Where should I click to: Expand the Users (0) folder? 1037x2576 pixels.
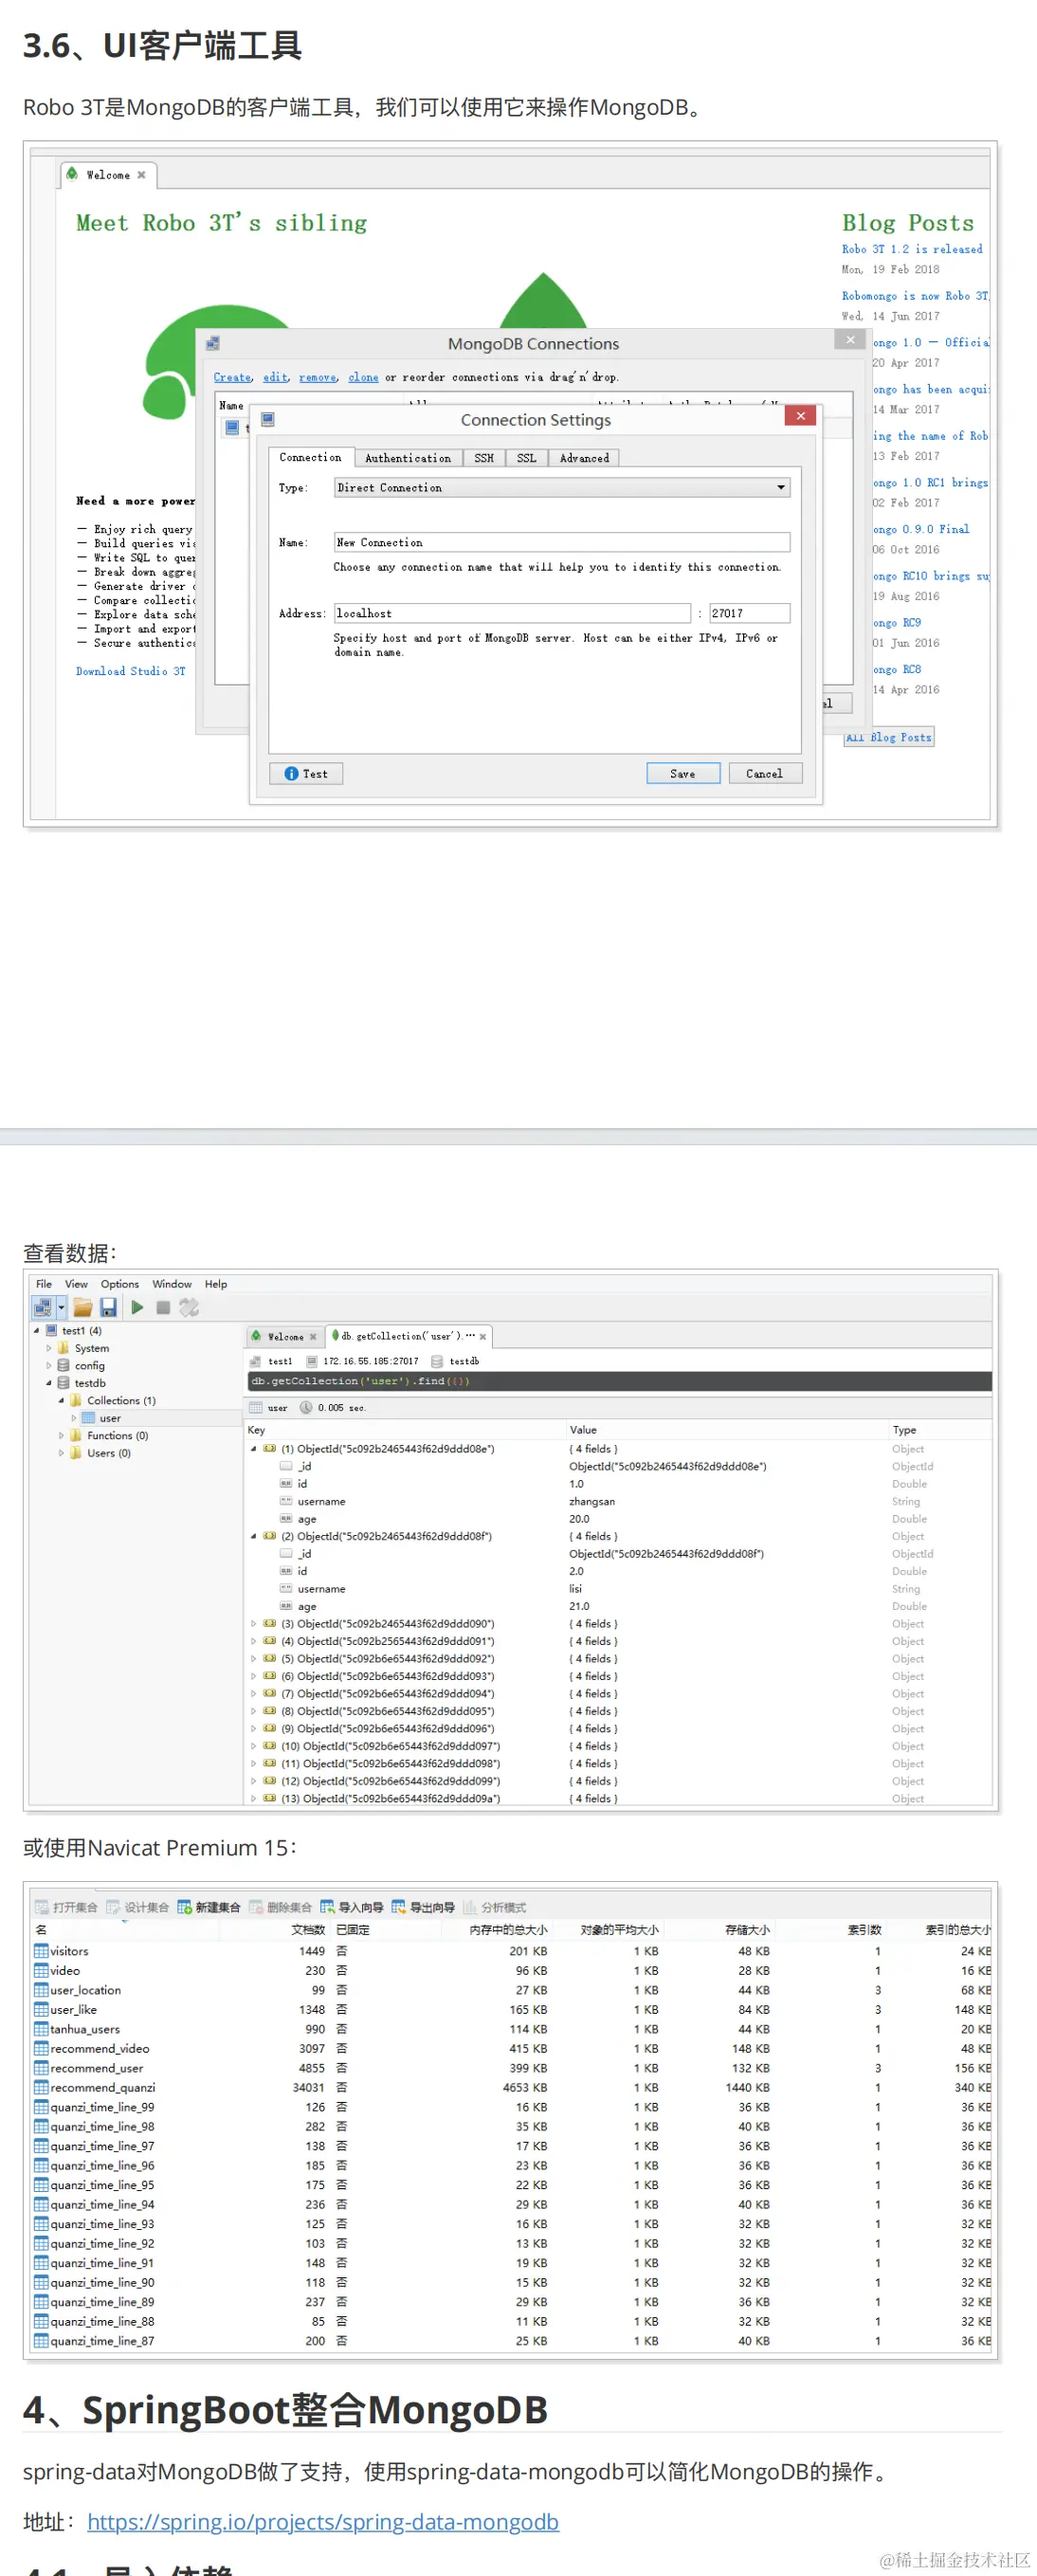61,1453
